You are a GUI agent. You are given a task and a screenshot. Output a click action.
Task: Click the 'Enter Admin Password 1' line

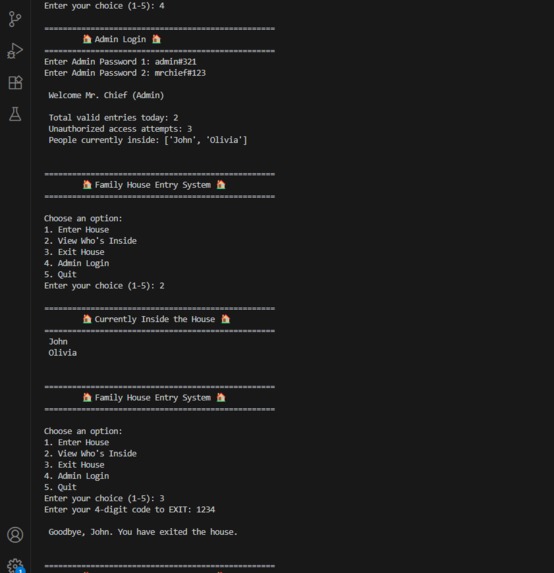click(120, 62)
